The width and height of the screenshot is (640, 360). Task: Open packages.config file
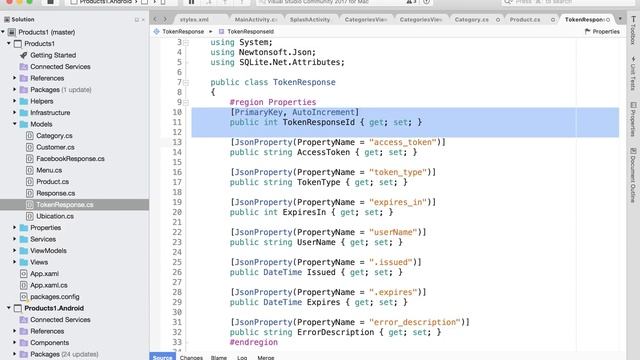pos(55,297)
